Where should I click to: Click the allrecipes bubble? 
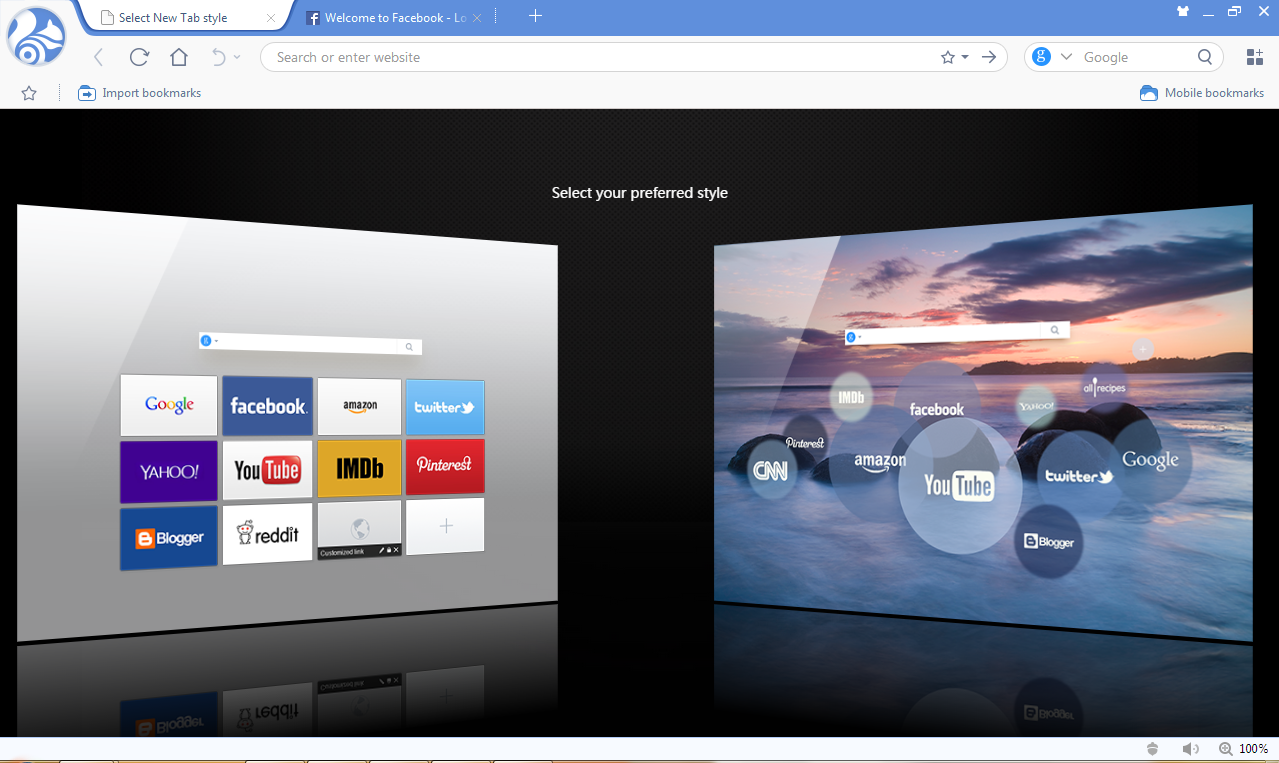coord(1104,386)
